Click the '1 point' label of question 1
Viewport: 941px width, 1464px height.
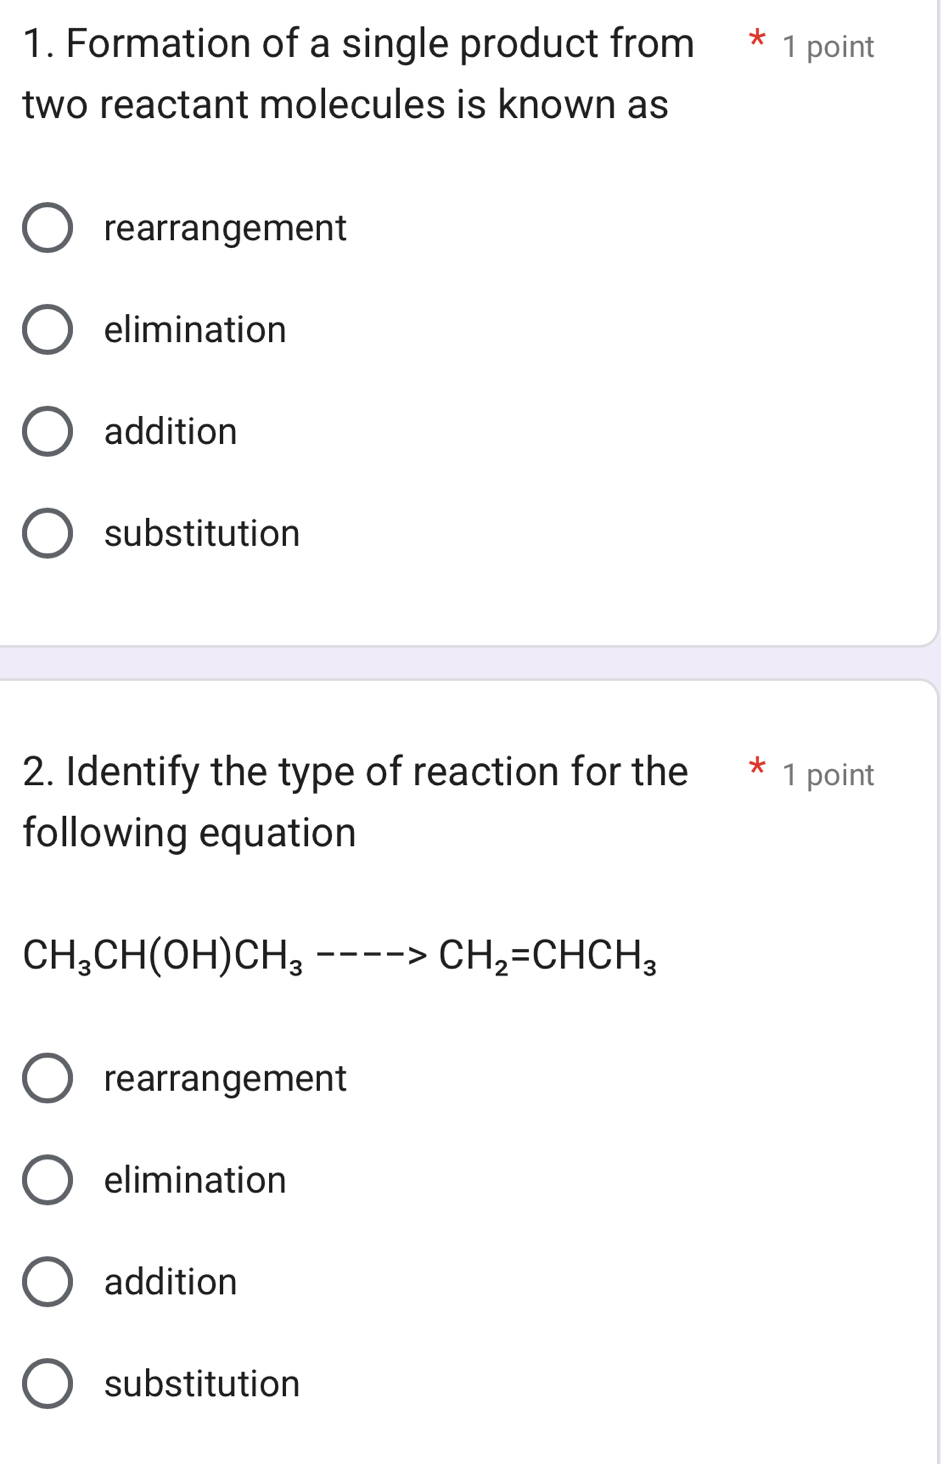click(x=828, y=47)
